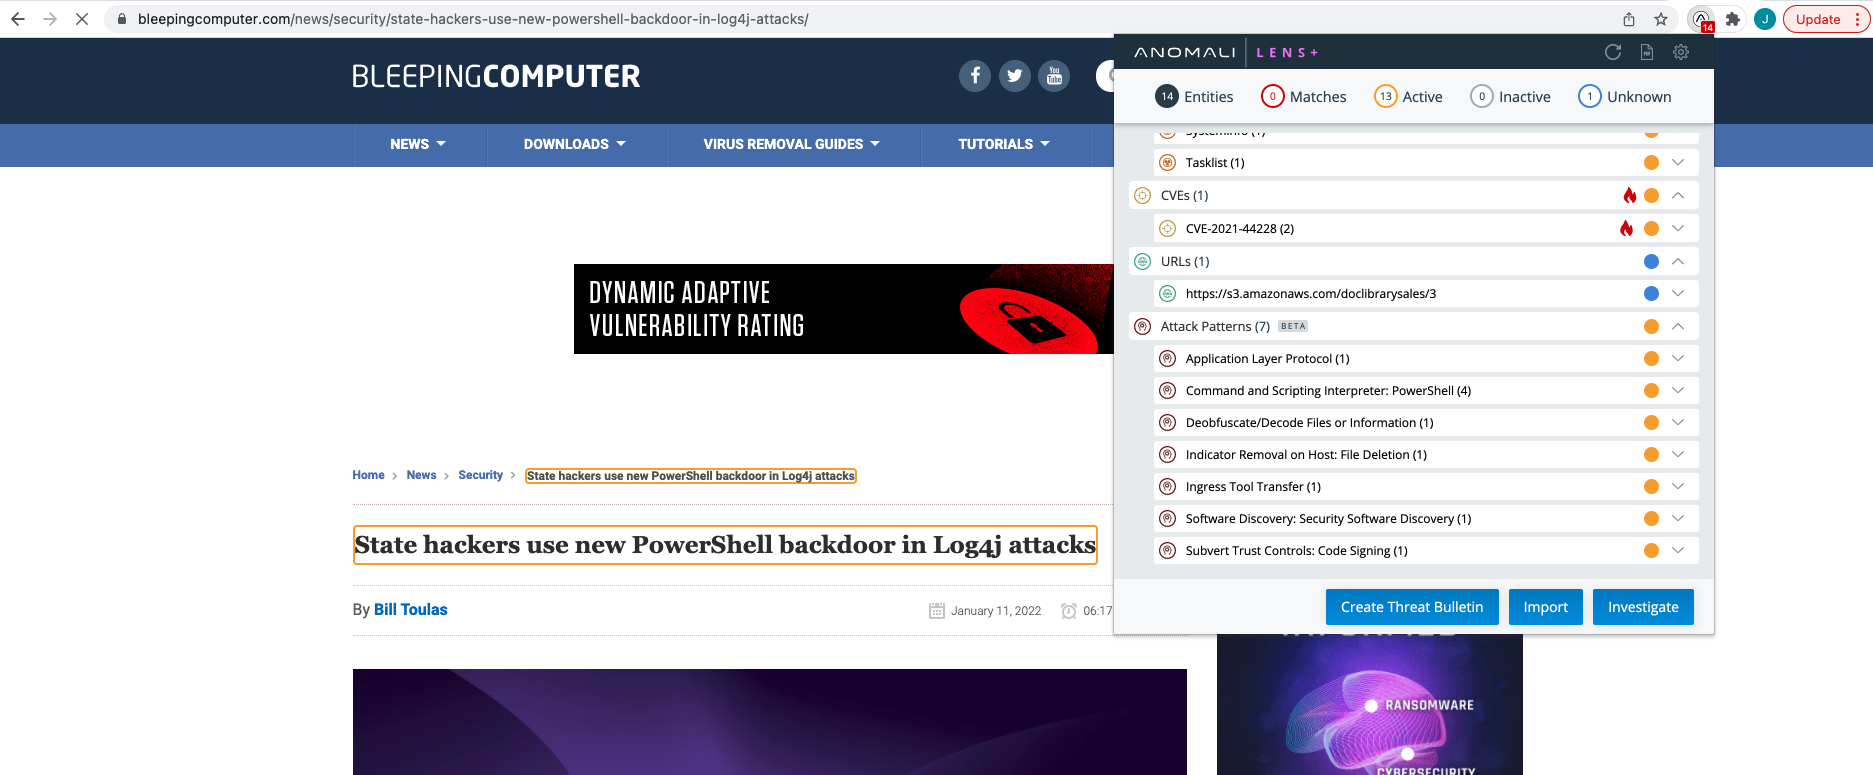Image resolution: width=1873 pixels, height=775 pixels.
Task: Collapse the URLs group
Action: pos(1678,261)
